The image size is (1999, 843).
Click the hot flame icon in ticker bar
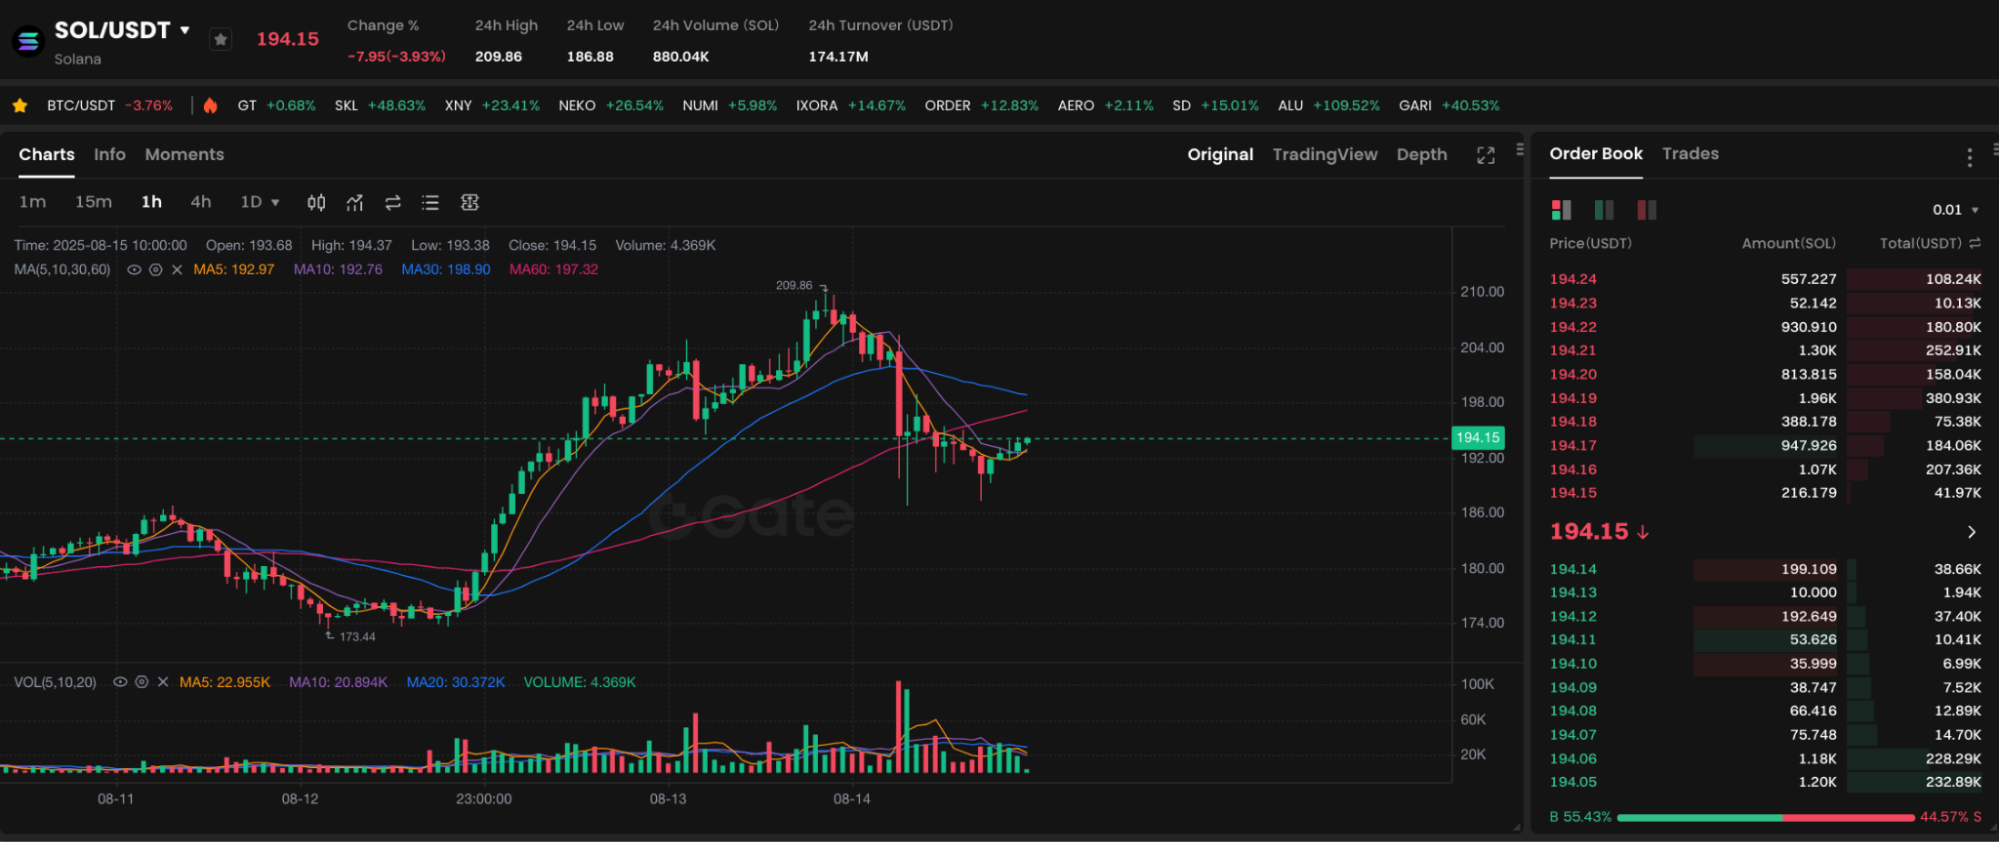click(210, 105)
